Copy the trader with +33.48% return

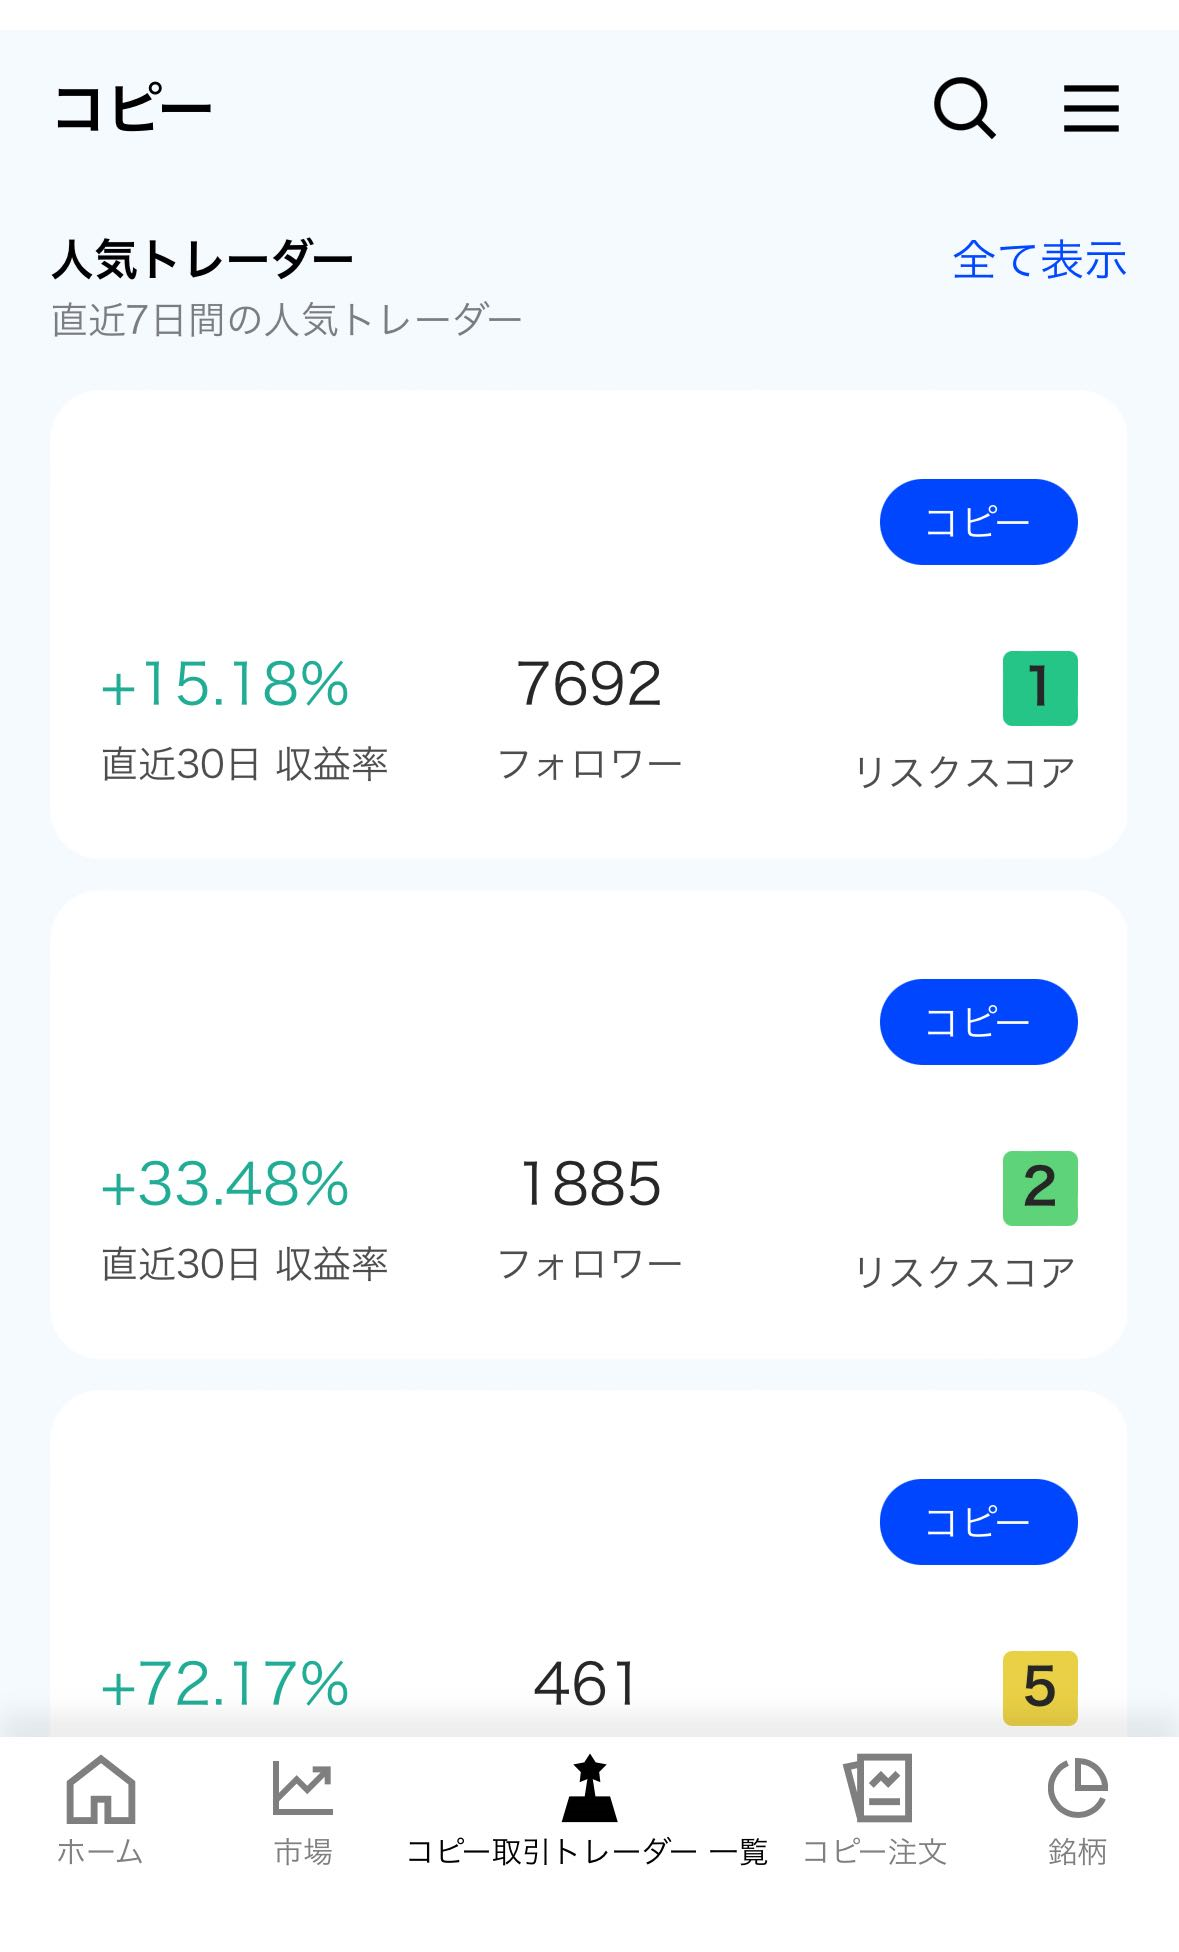[978, 1022]
